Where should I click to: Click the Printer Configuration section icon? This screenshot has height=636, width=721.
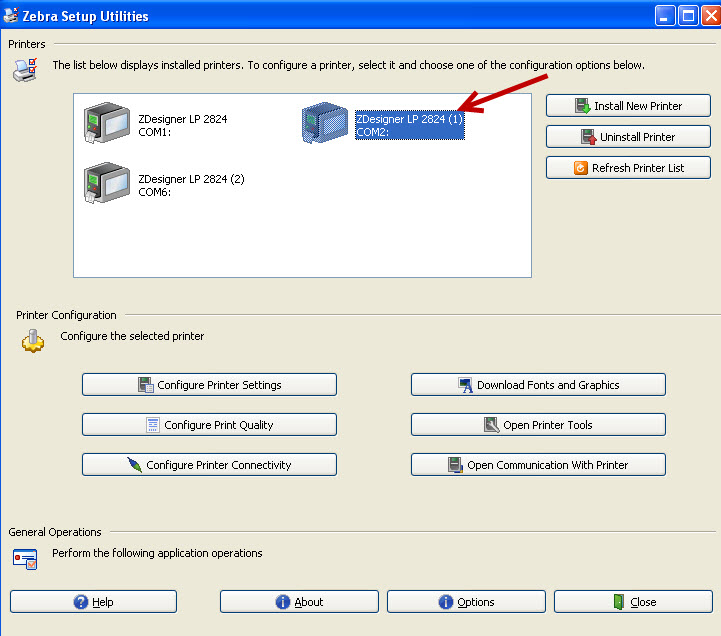click(x=33, y=340)
